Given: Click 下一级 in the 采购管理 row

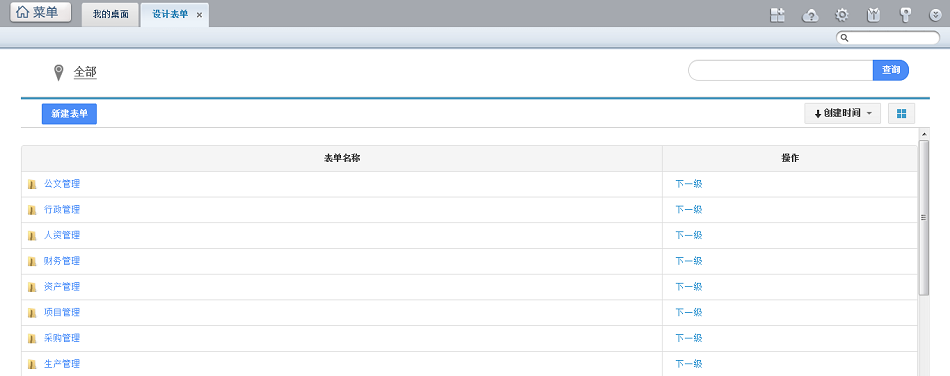Looking at the screenshot, I should click(x=689, y=338).
